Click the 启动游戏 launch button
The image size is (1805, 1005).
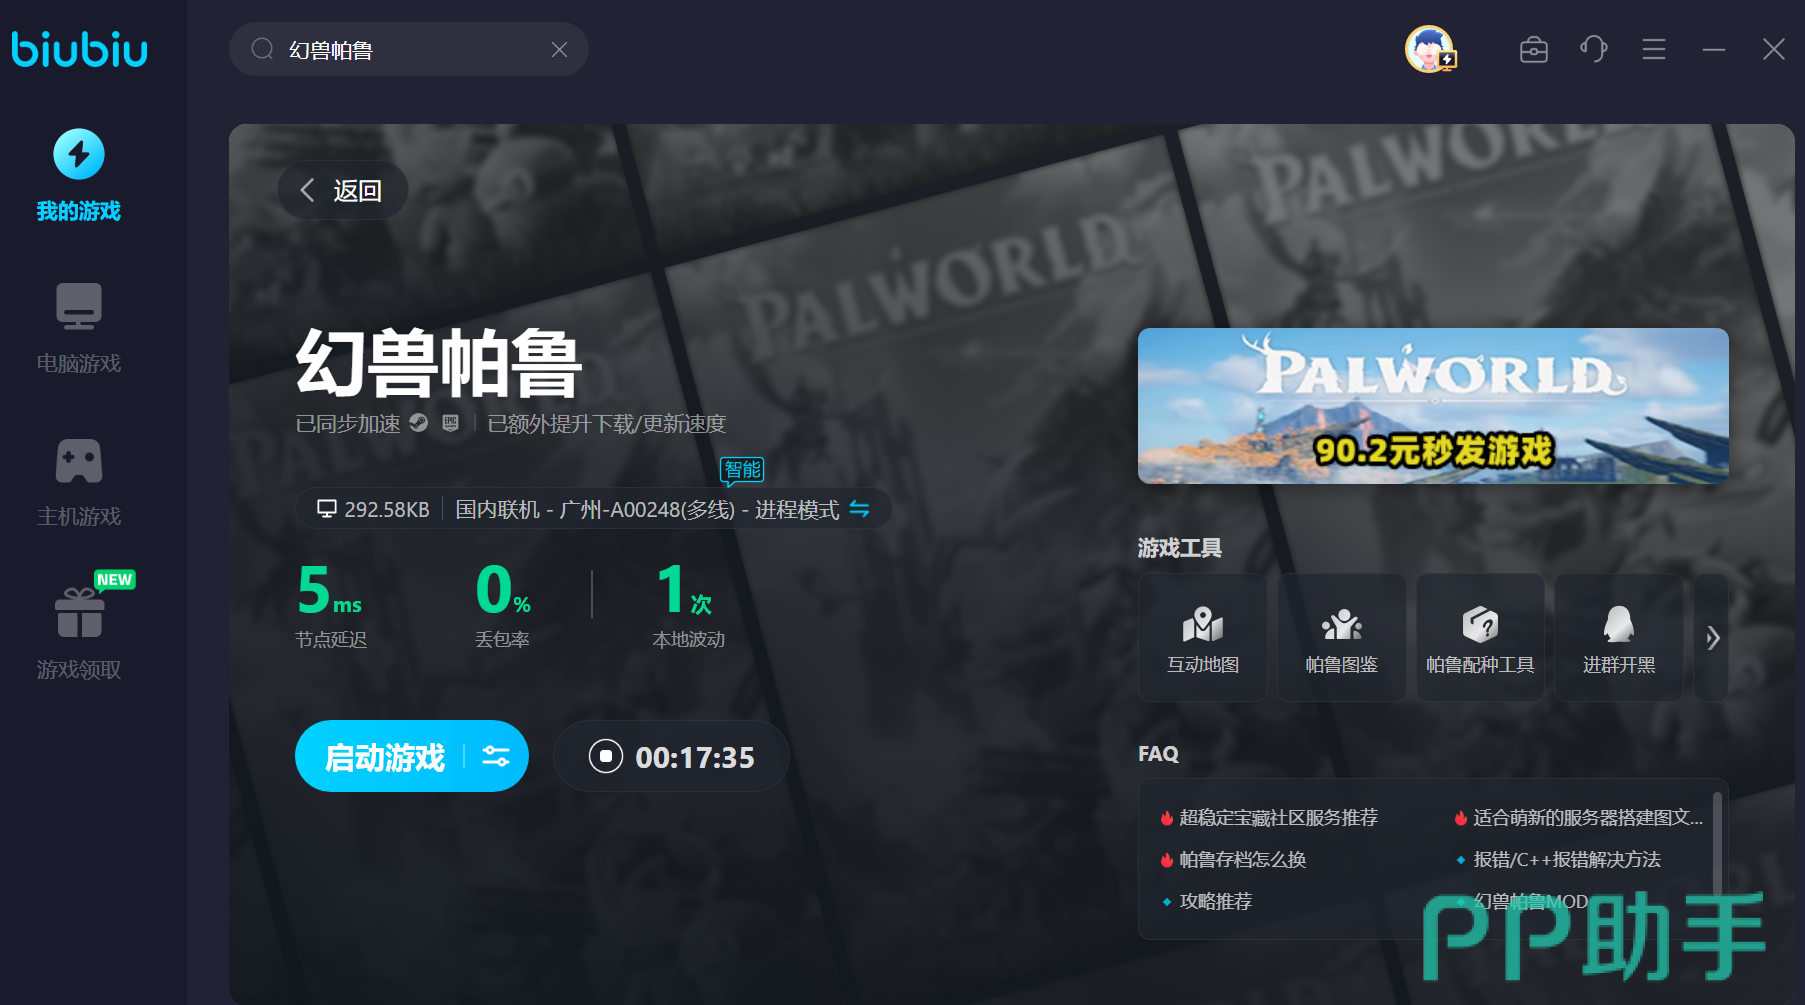click(385, 757)
